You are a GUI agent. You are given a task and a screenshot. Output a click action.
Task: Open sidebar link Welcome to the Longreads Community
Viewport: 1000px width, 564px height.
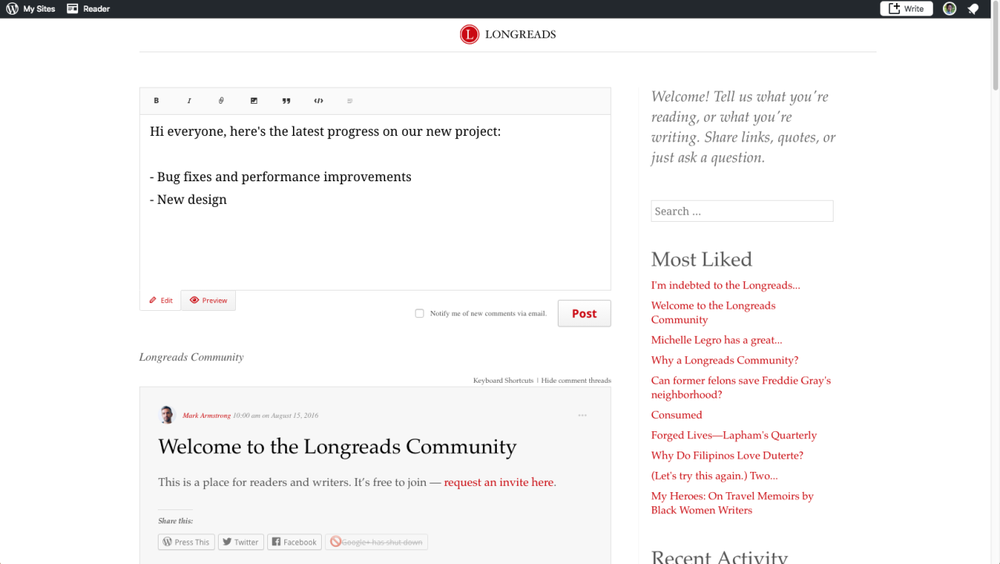(x=713, y=313)
